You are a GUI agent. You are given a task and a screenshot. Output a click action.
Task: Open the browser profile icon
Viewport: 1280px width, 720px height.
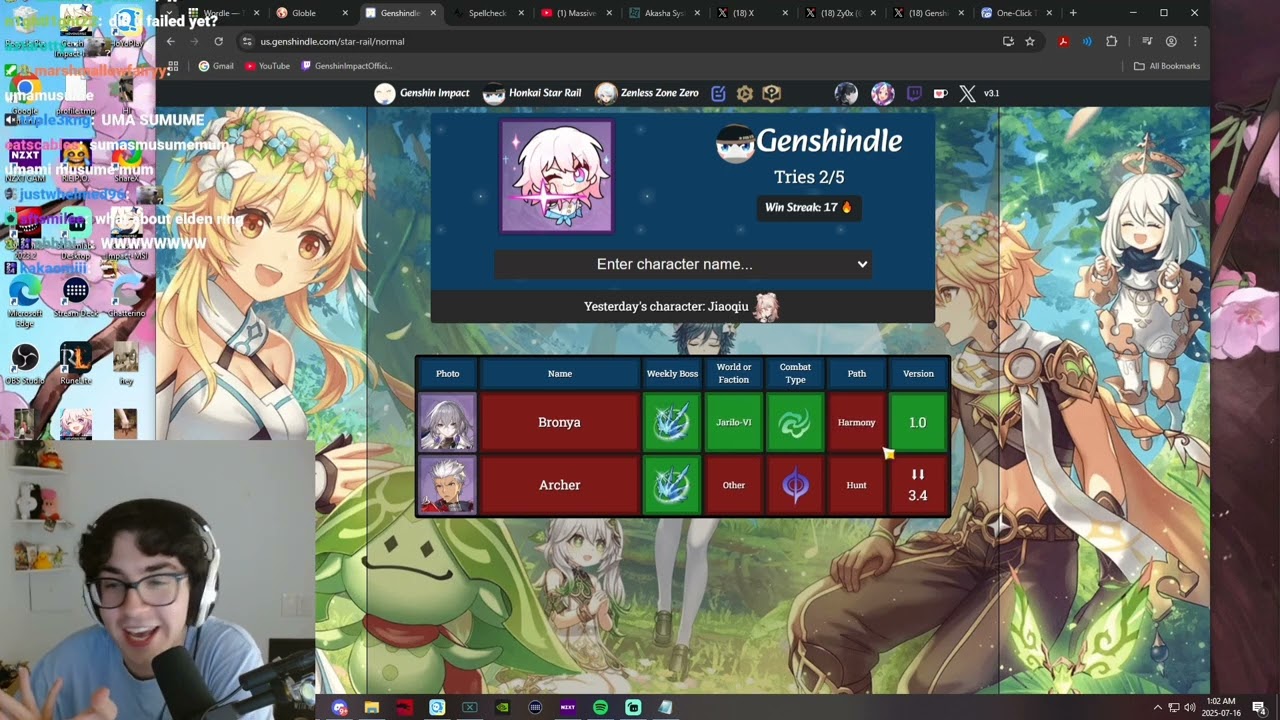click(1171, 41)
